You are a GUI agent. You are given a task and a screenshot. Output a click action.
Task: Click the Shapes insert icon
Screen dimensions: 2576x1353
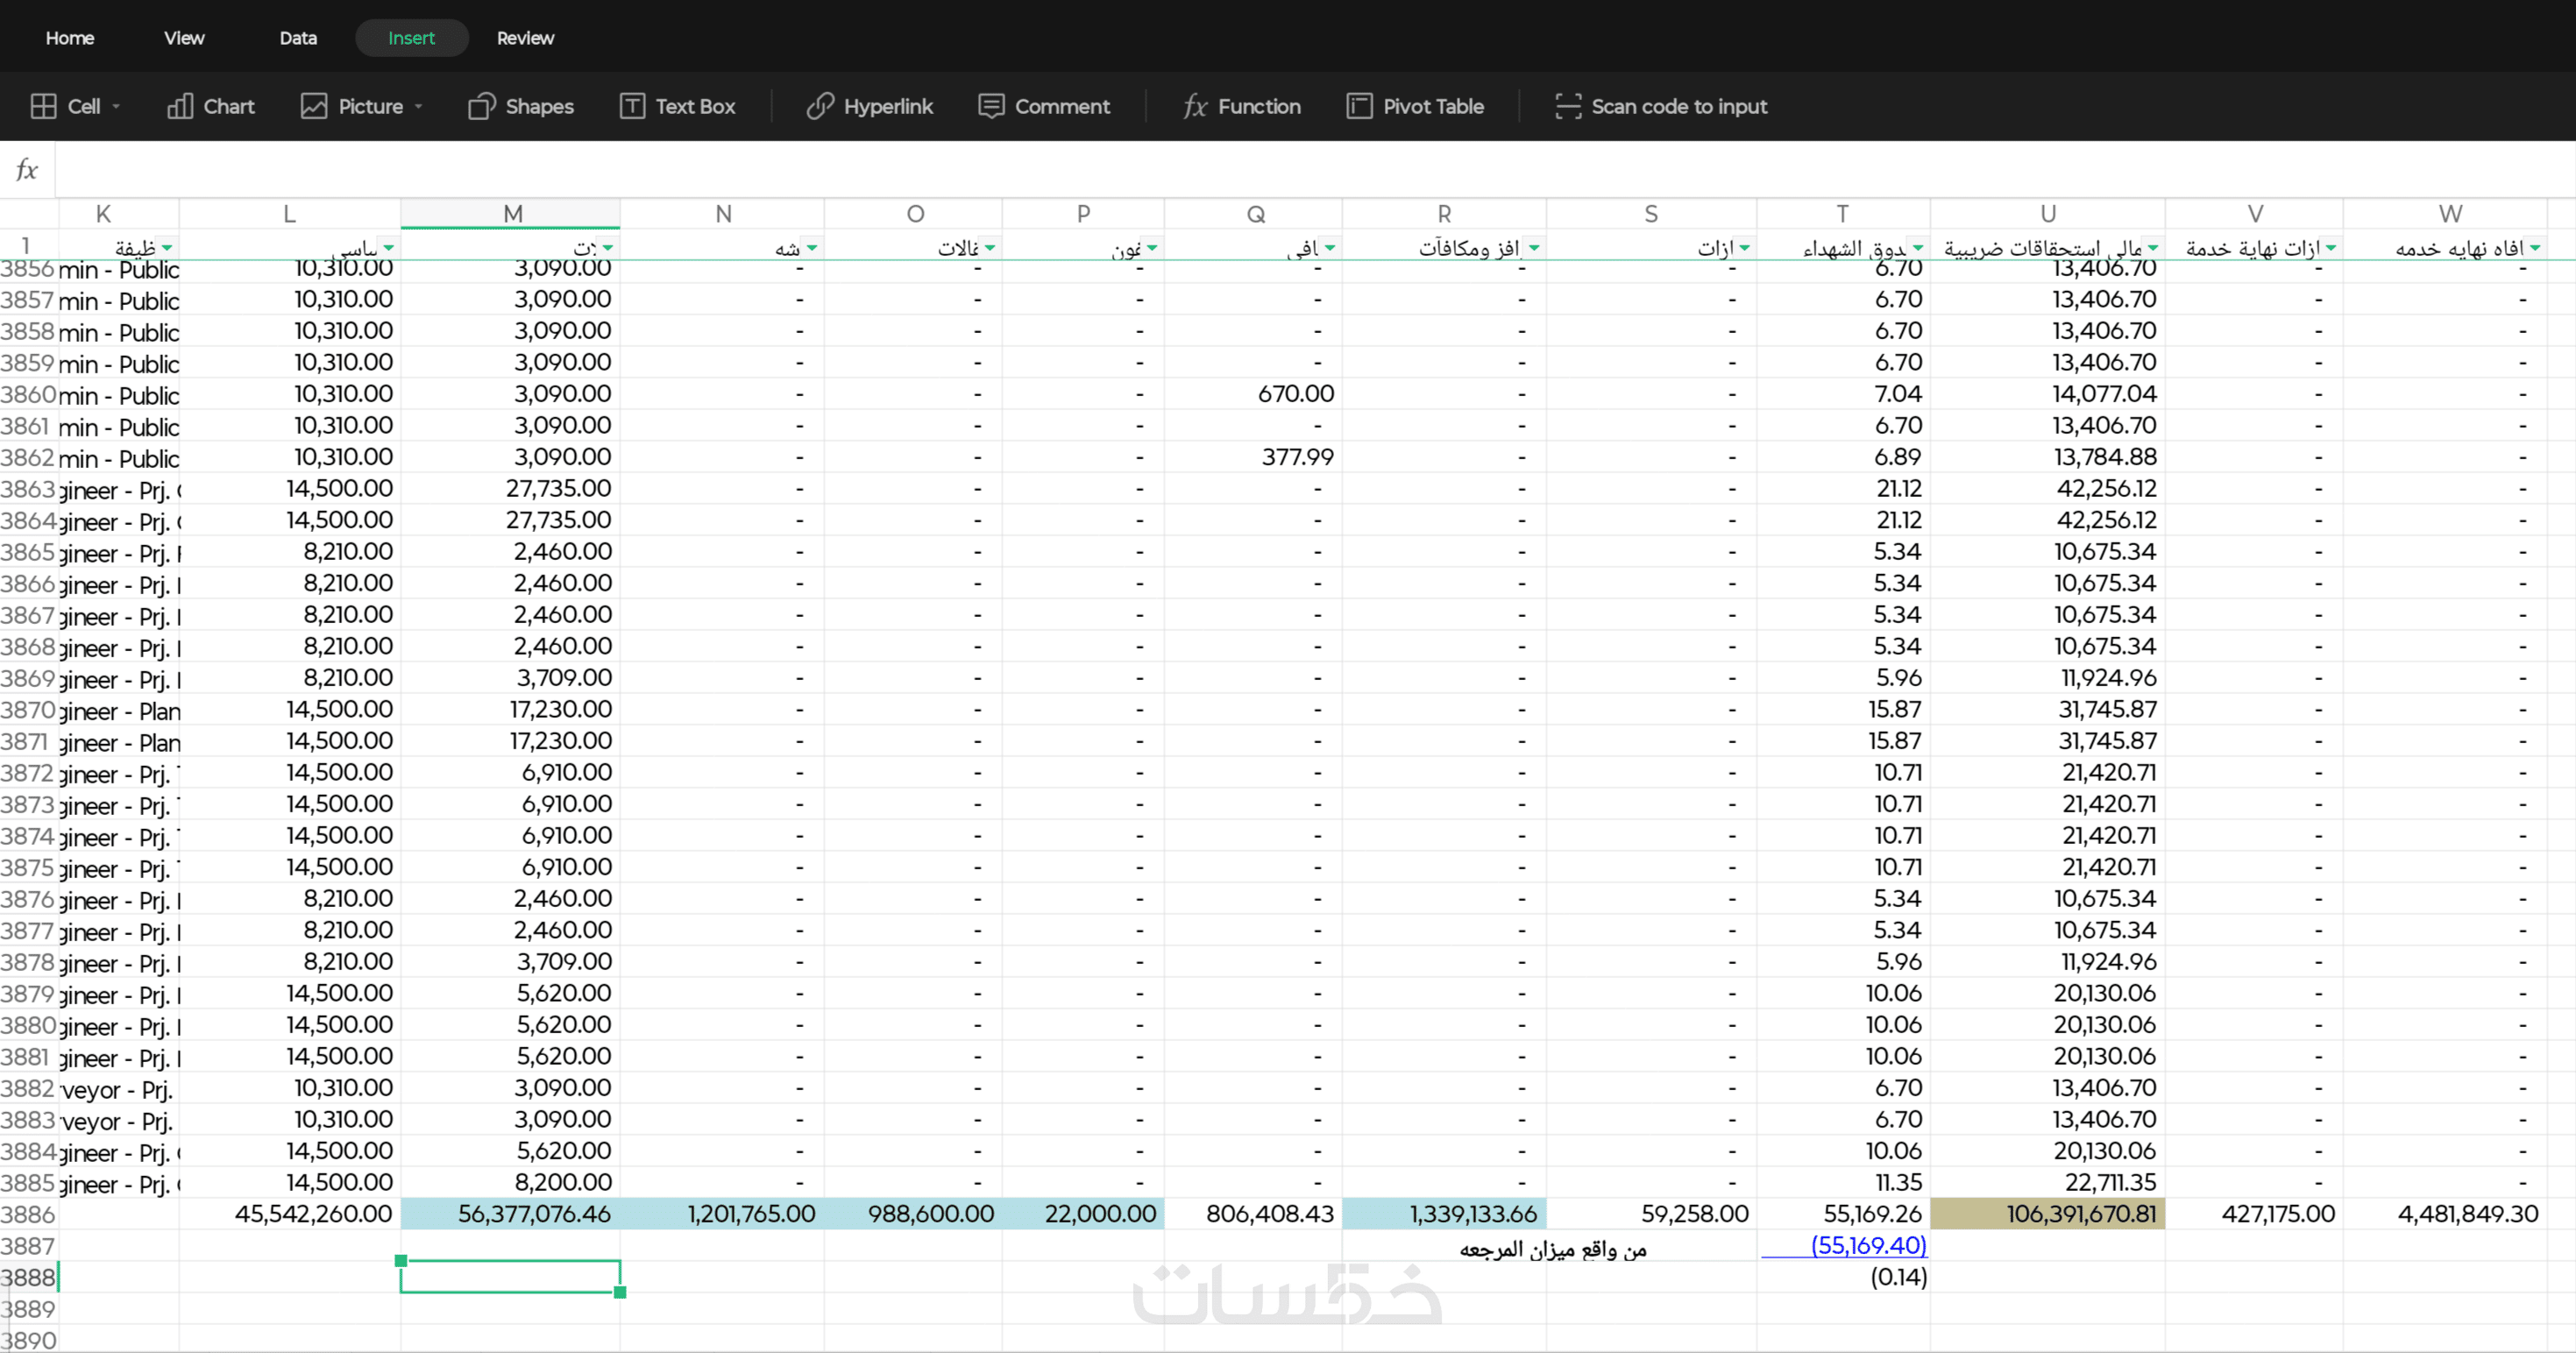click(481, 106)
